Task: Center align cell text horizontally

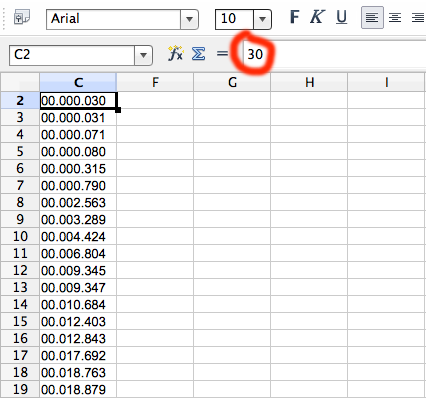Action: pos(395,17)
